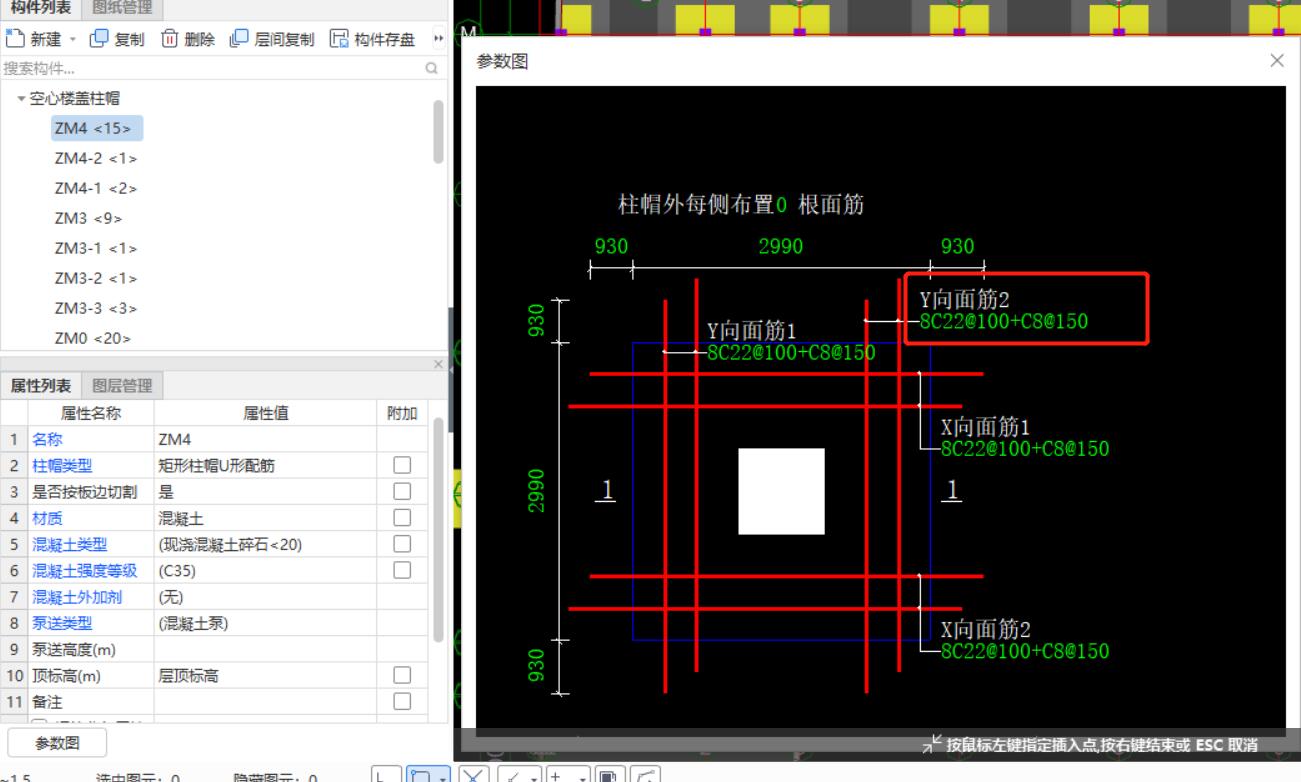Viewport: 1301px width, 782px height.
Task: Switch to the 图纸管理 tab
Action: coord(122,8)
